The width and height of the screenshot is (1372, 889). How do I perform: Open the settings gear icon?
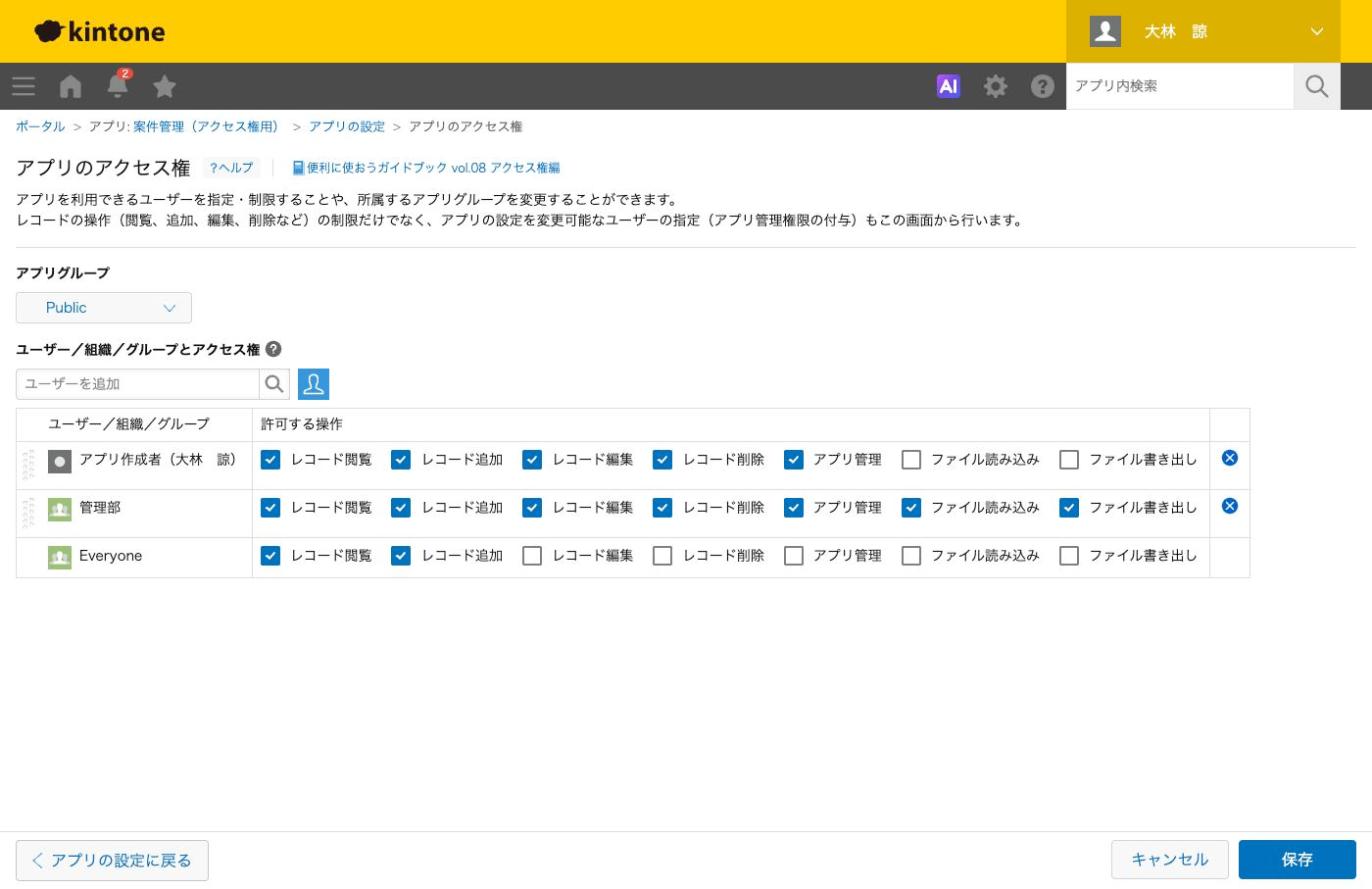[x=995, y=86]
